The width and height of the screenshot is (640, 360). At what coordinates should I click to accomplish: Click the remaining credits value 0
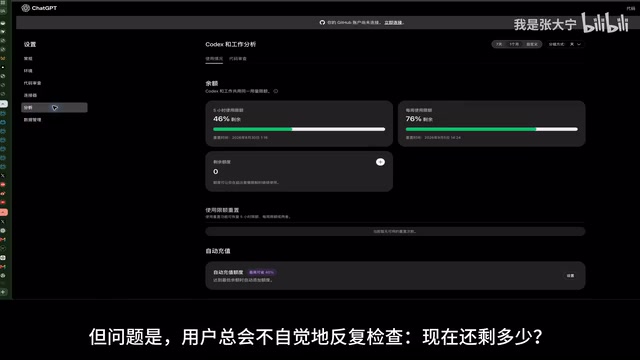pyautogui.click(x=216, y=172)
